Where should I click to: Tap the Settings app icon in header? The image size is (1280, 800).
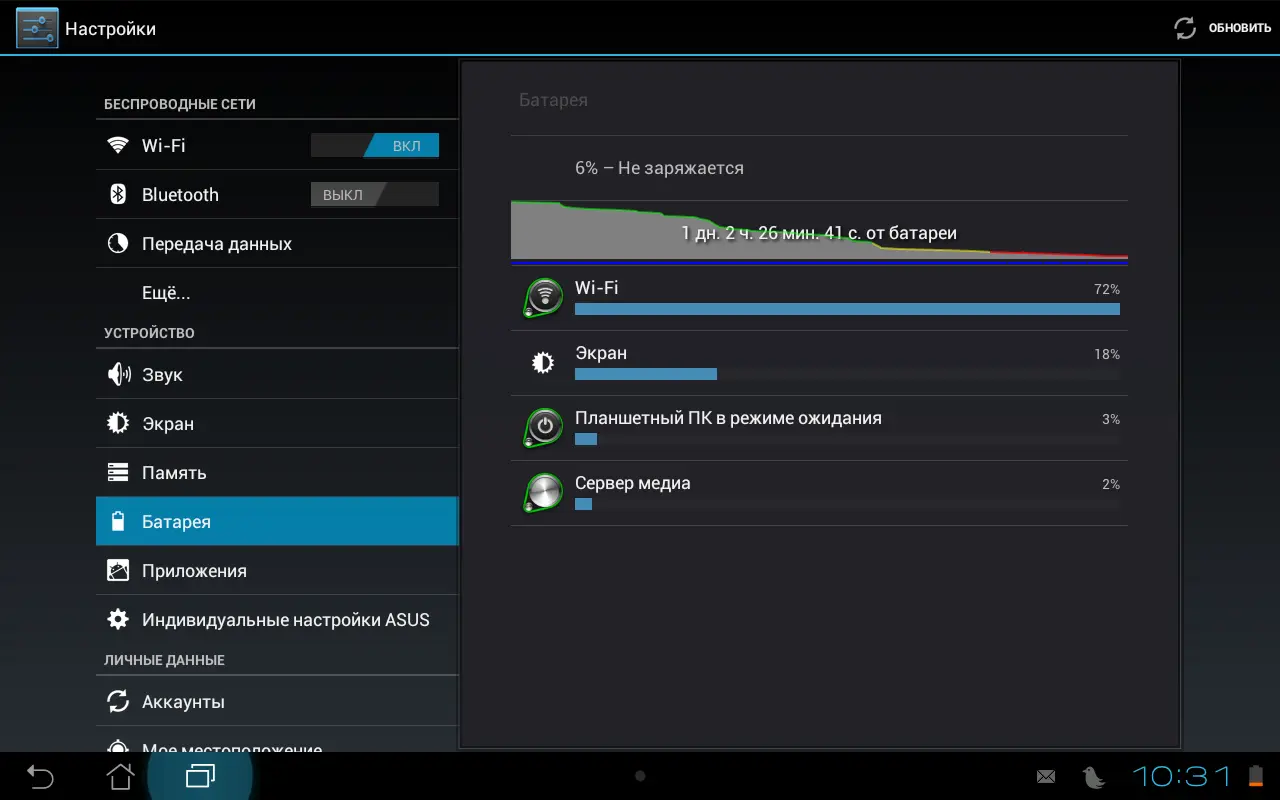click(37, 28)
